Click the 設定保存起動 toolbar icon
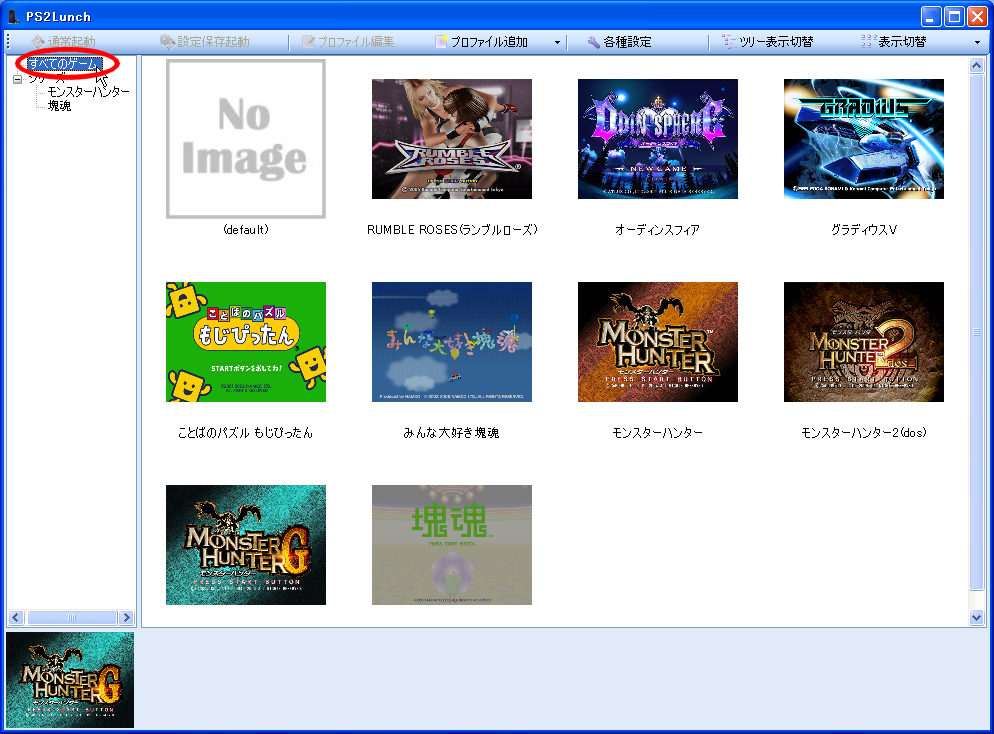The image size is (994, 734). [167, 42]
